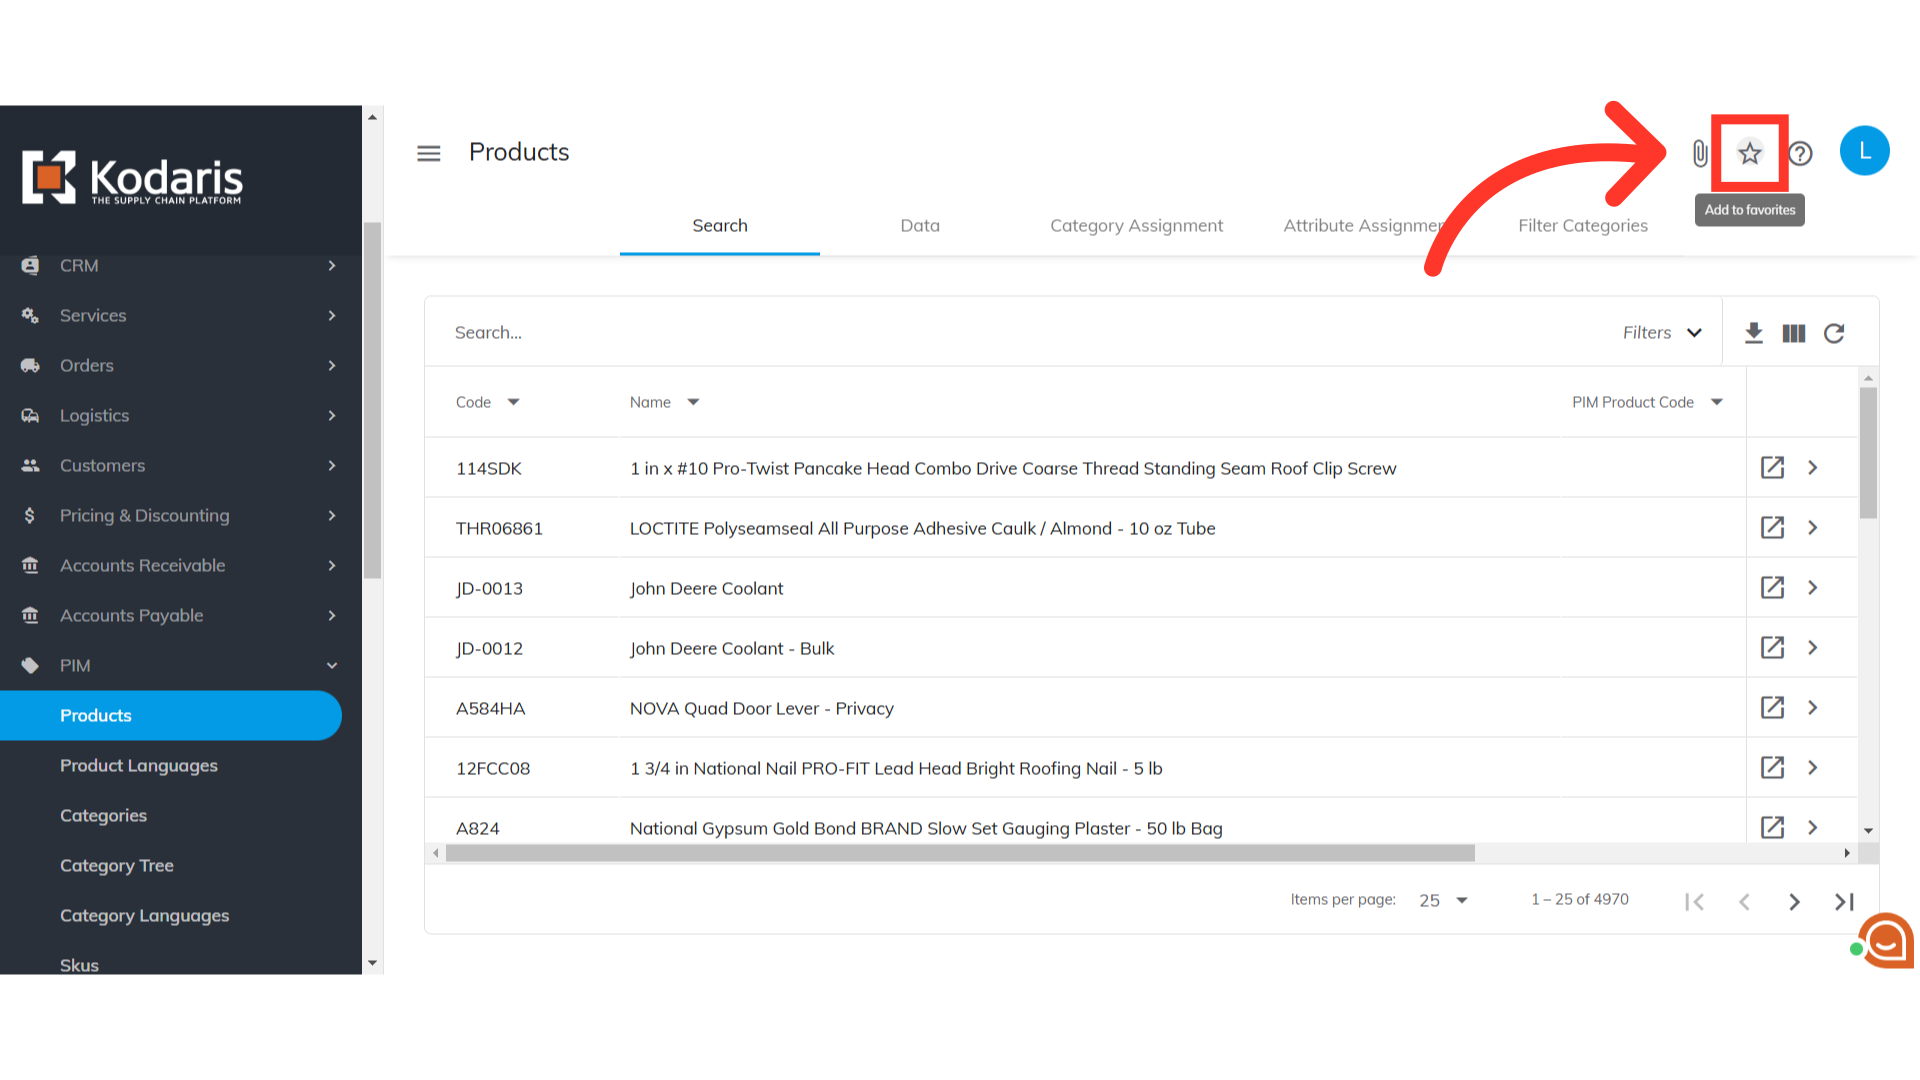Go to the next page of results
Image resolution: width=1920 pixels, height=1080 pixels.
1794,902
